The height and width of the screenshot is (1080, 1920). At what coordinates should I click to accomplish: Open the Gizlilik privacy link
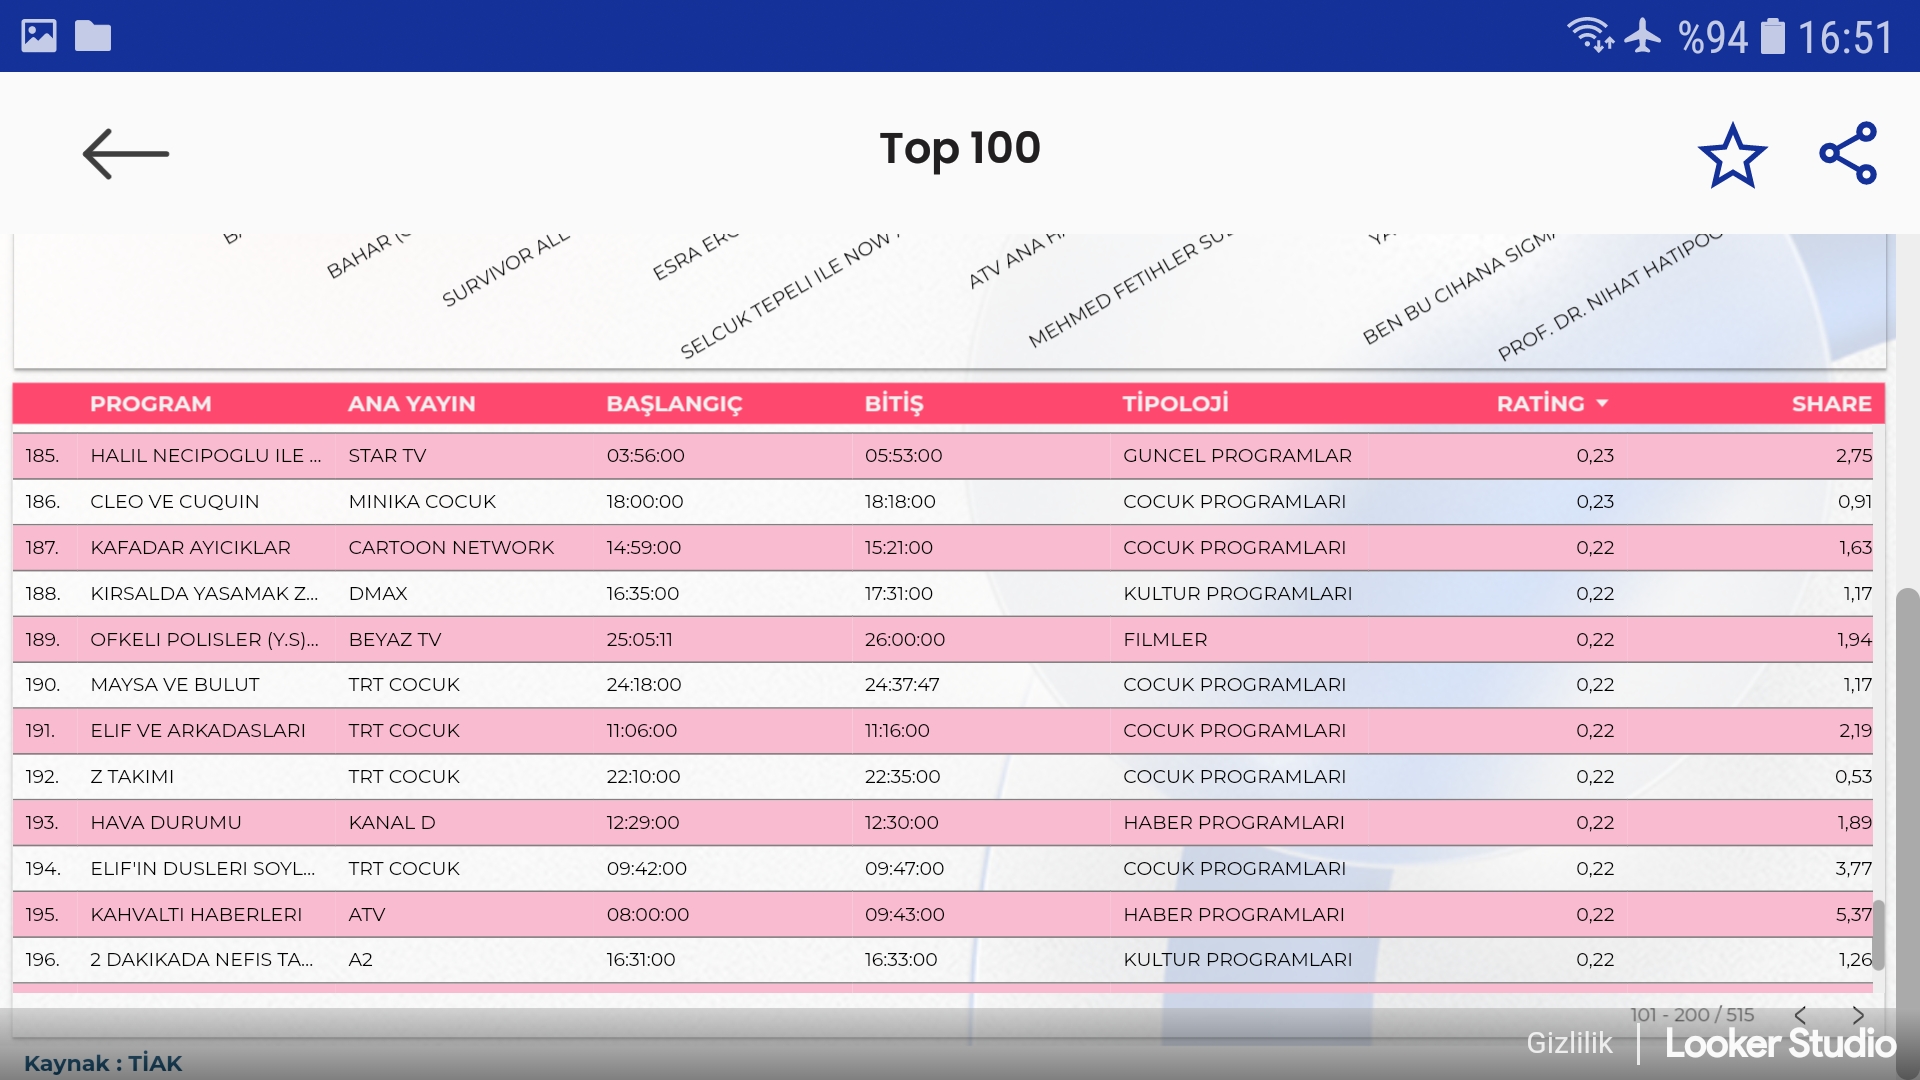pyautogui.click(x=1569, y=1043)
